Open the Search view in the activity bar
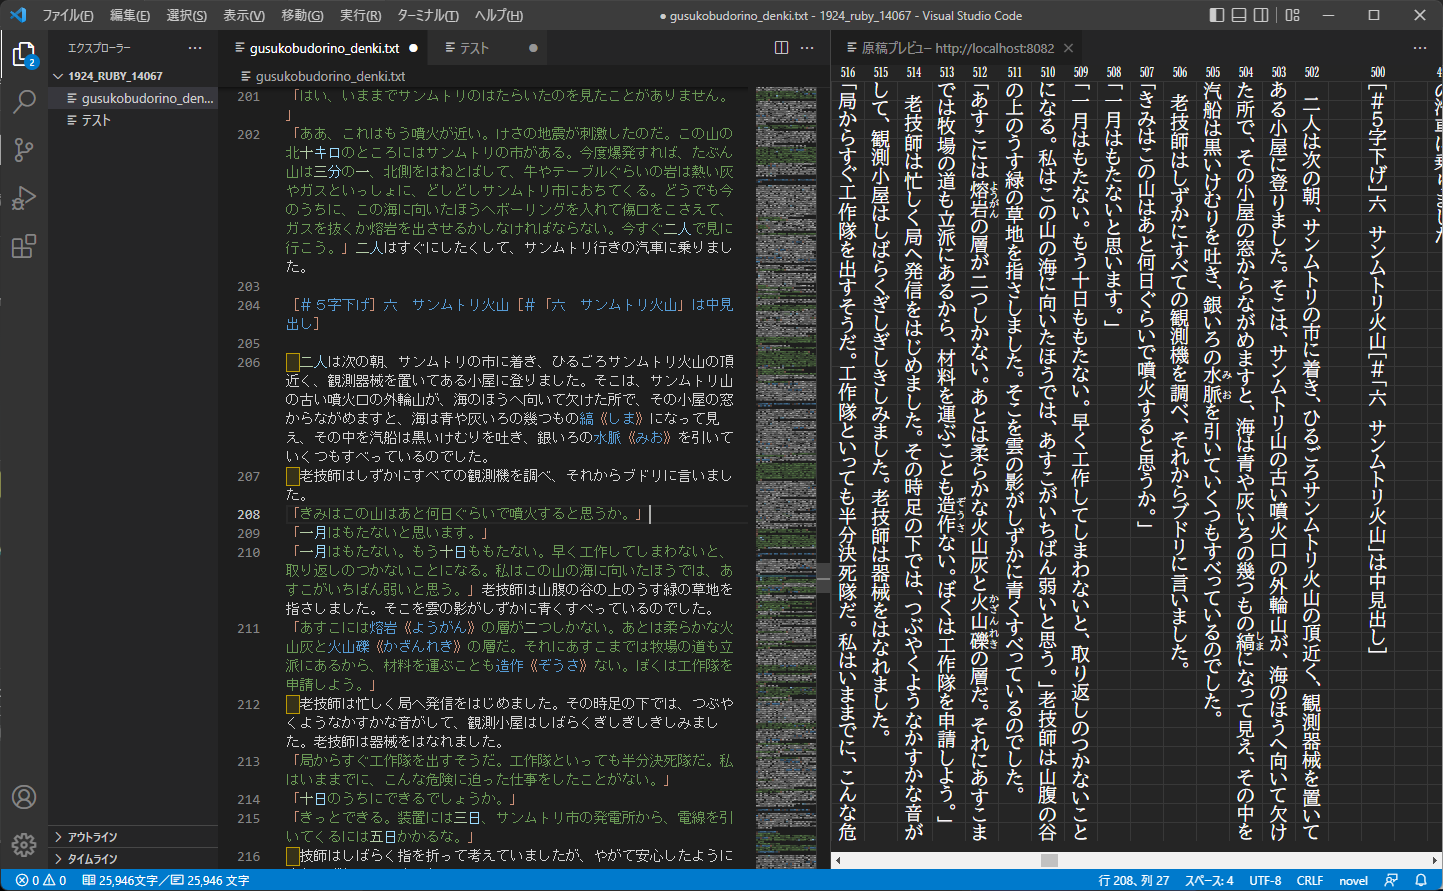Viewport: 1443px width, 891px height. [x=24, y=102]
